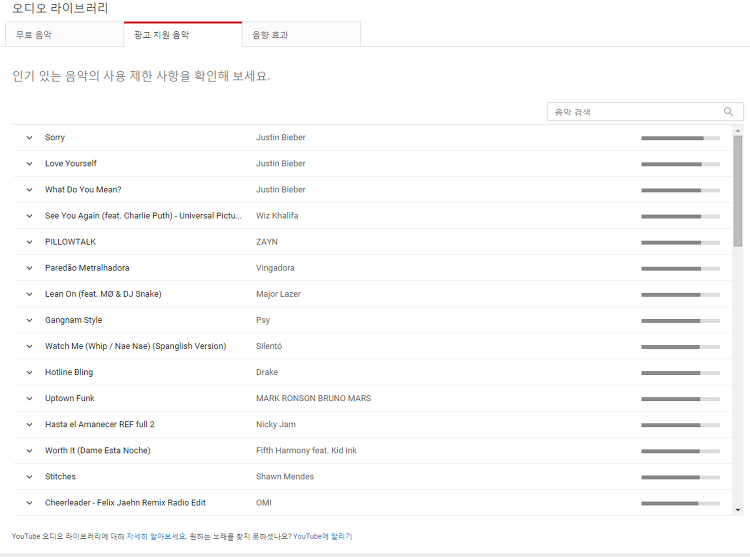The height and width of the screenshot is (557, 750).
Task: Open the 자세히 알아보세요 link
Action: pyautogui.click(x=156, y=536)
